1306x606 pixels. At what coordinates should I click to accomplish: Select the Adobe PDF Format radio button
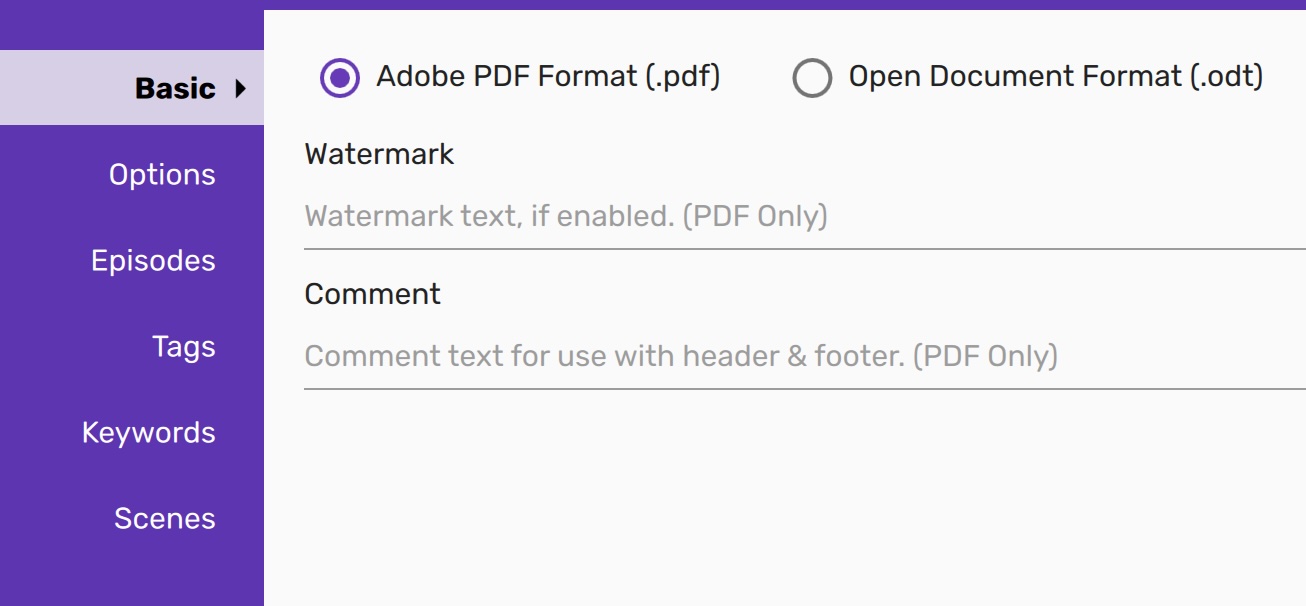[340, 77]
